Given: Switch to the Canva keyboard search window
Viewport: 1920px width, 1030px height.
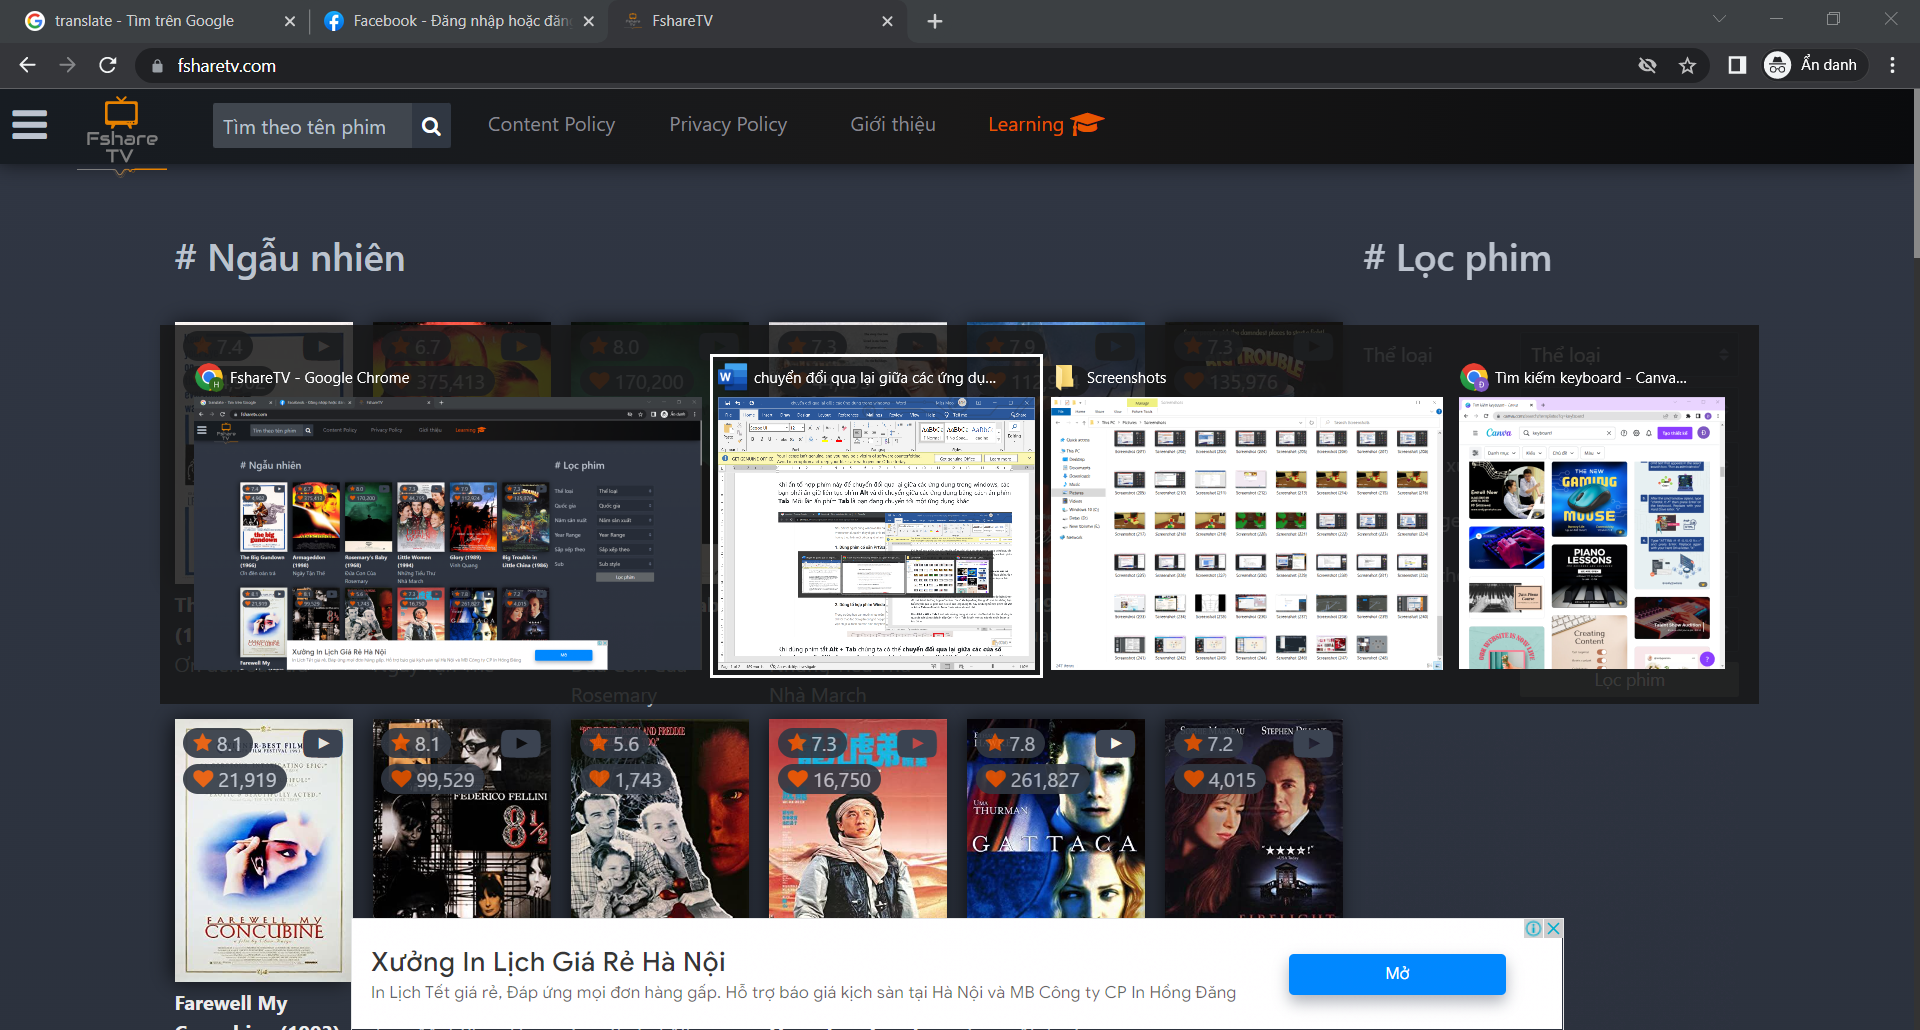Looking at the screenshot, I should (x=1591, y=519).
